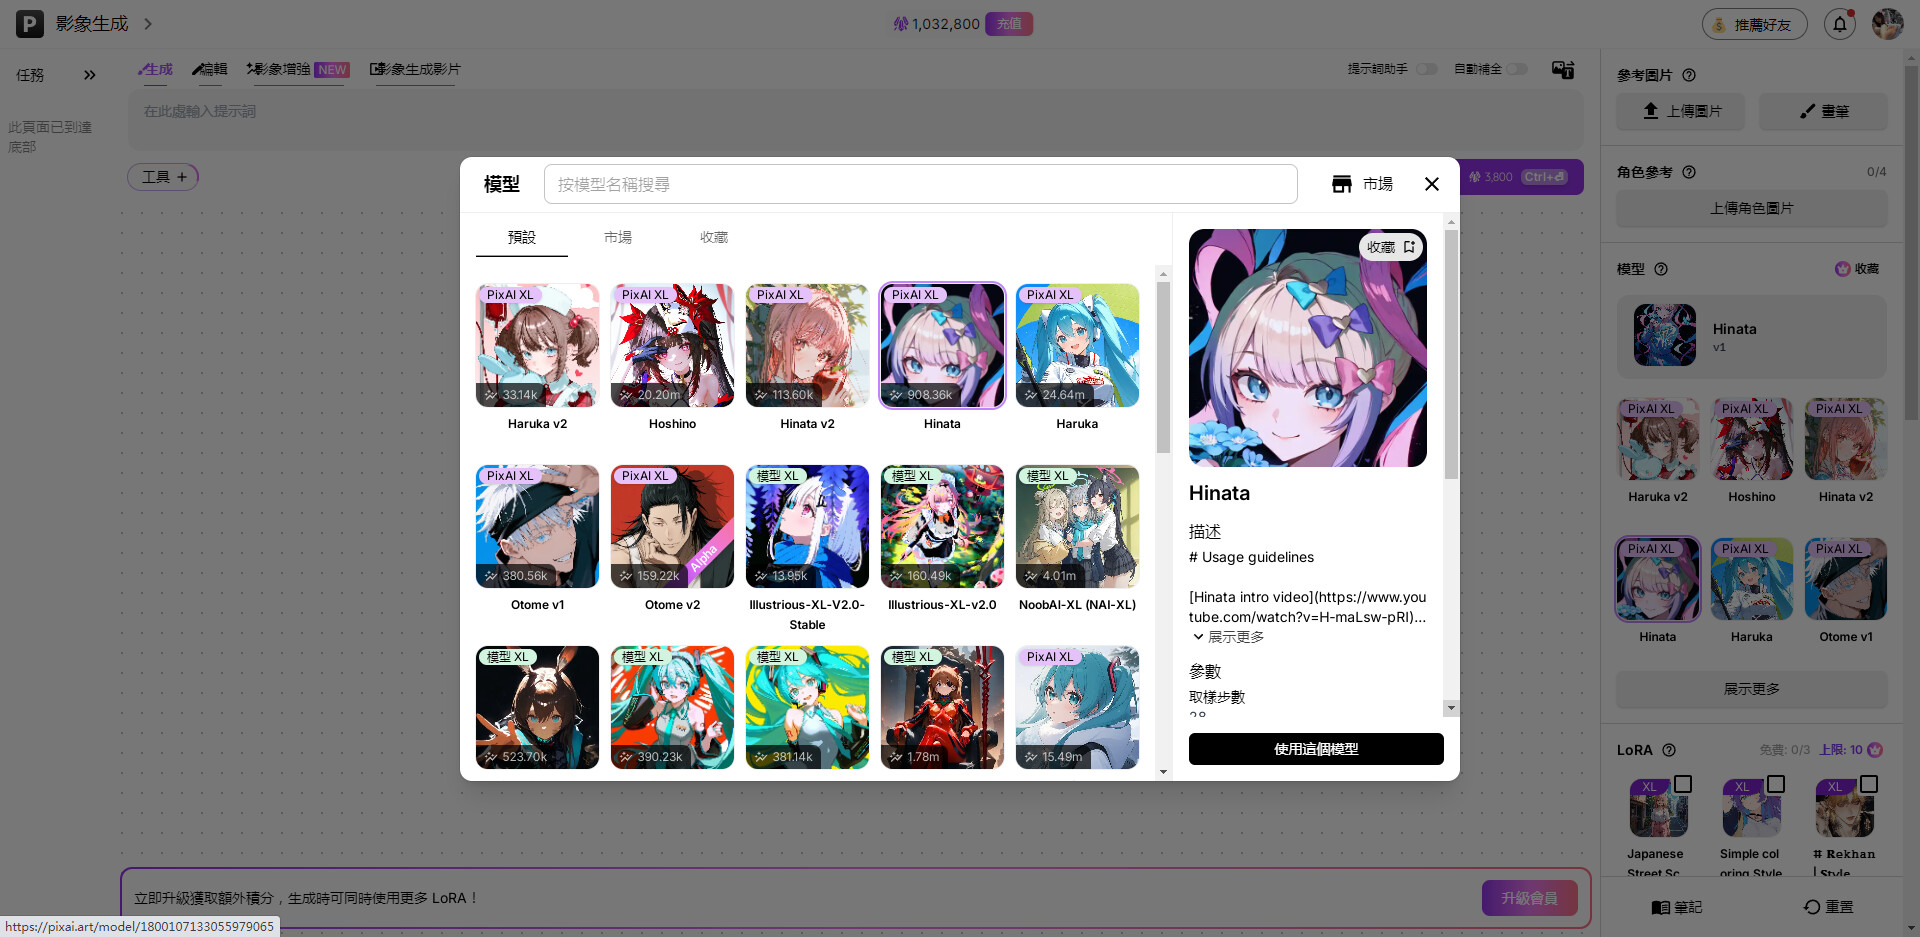
Task: Open the 工具 + tools menu
Action: (x=163, y=177)
